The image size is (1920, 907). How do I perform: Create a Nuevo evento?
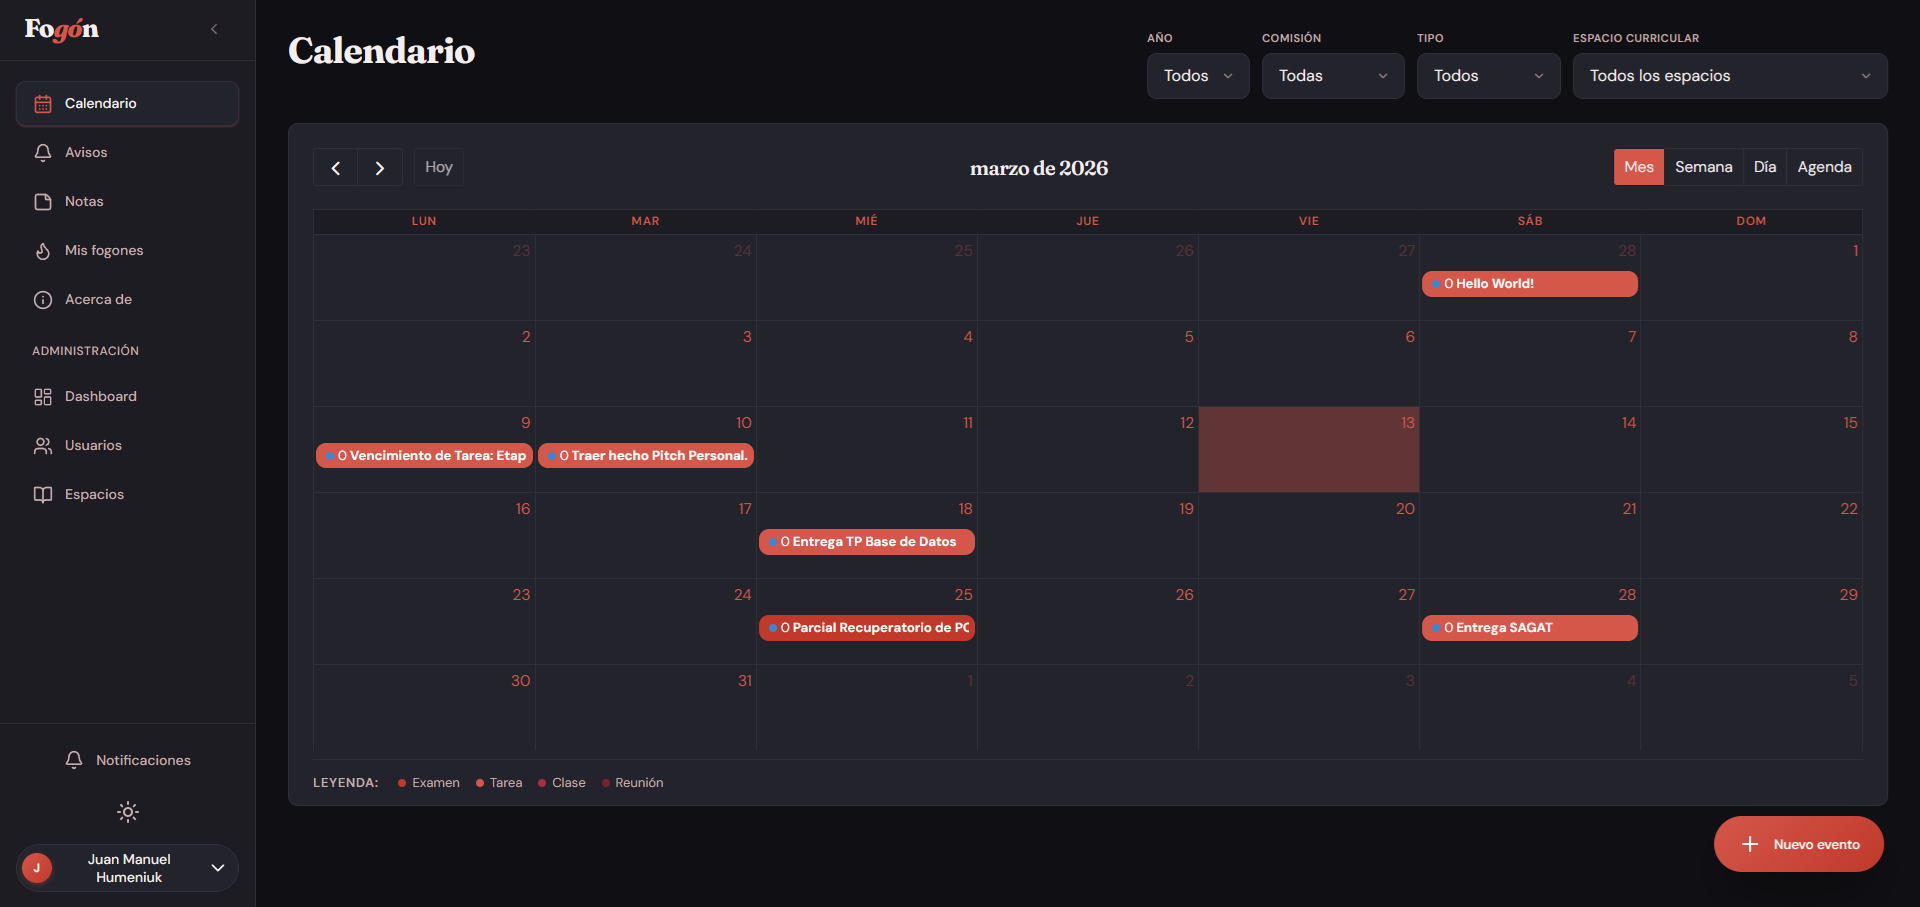[1798, 844]
